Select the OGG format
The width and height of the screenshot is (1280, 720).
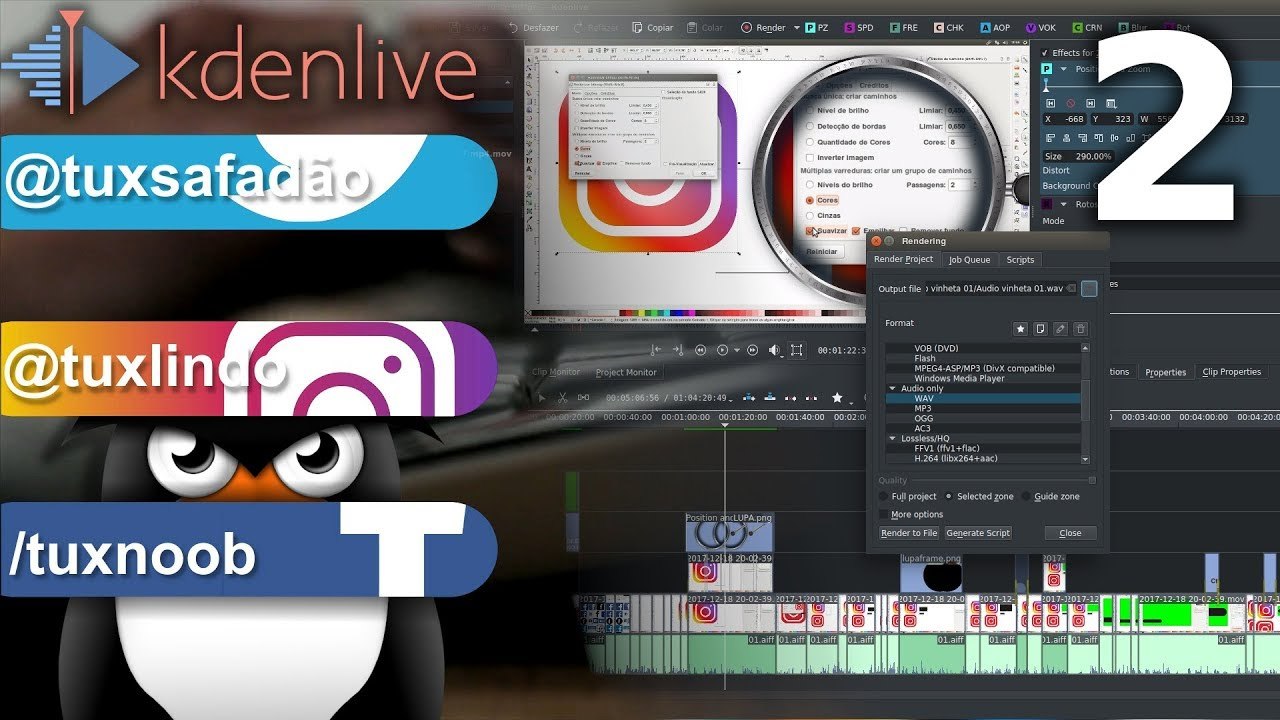click(x=983, y=418)
